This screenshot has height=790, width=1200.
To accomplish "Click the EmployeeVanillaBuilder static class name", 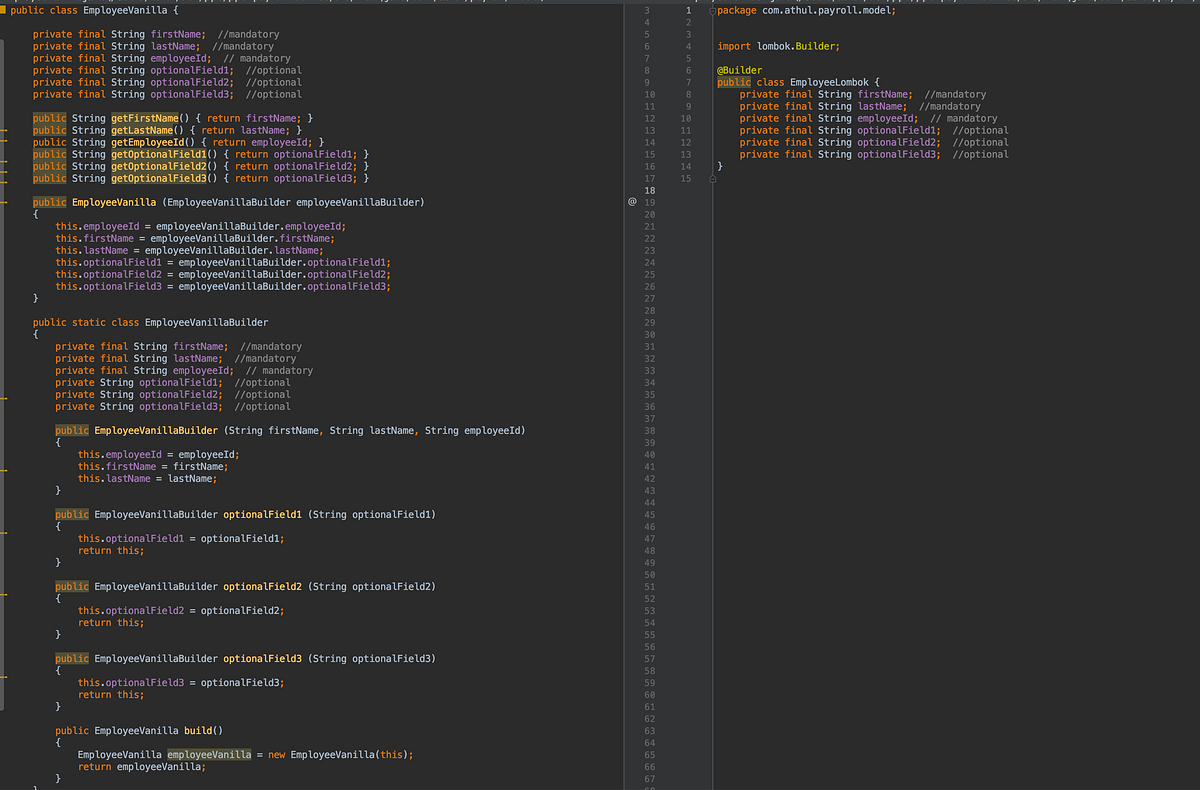I will point(206,322).
